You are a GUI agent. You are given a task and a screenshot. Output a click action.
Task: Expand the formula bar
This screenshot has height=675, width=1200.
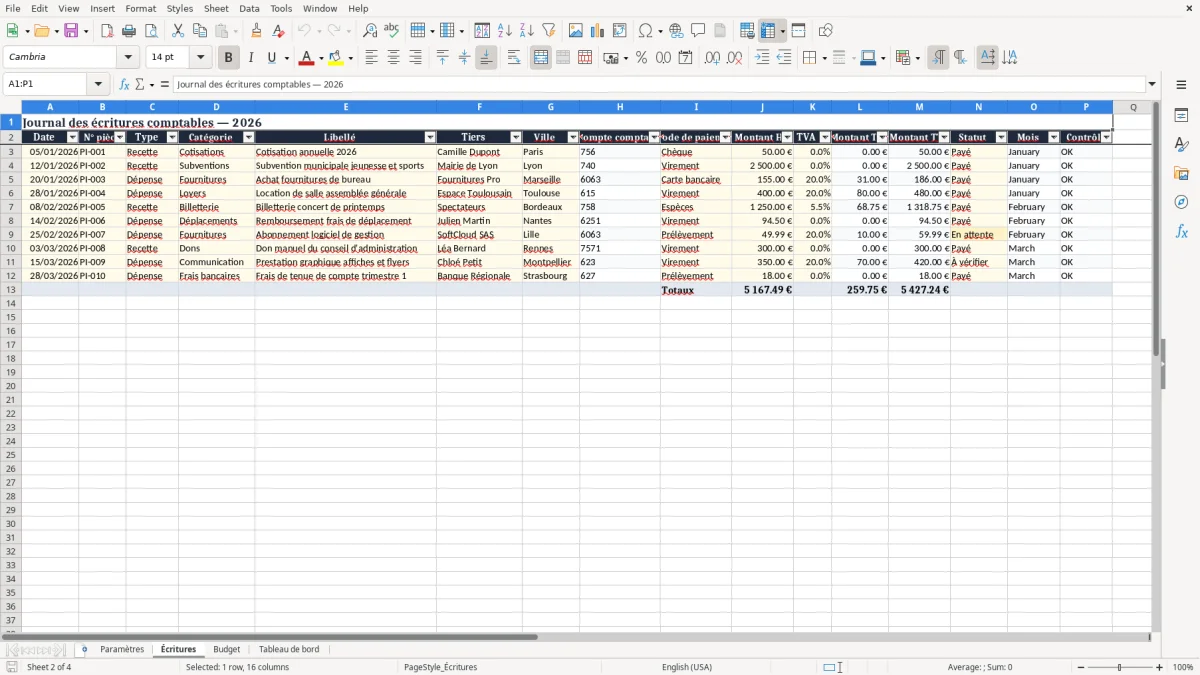click(x=1153, y=84)
